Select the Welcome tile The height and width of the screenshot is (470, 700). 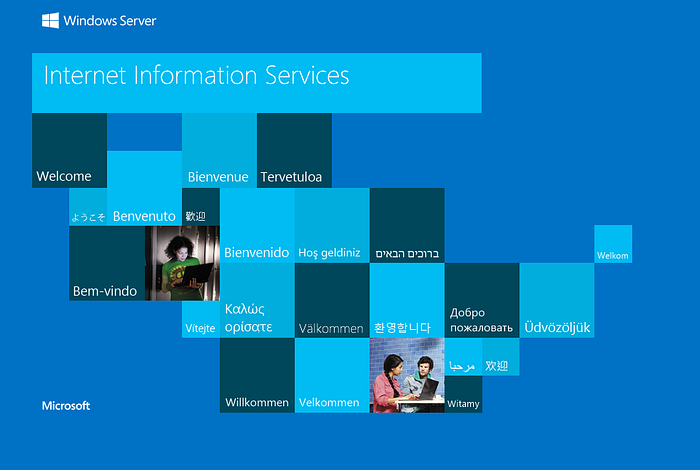tap(69, 150)
